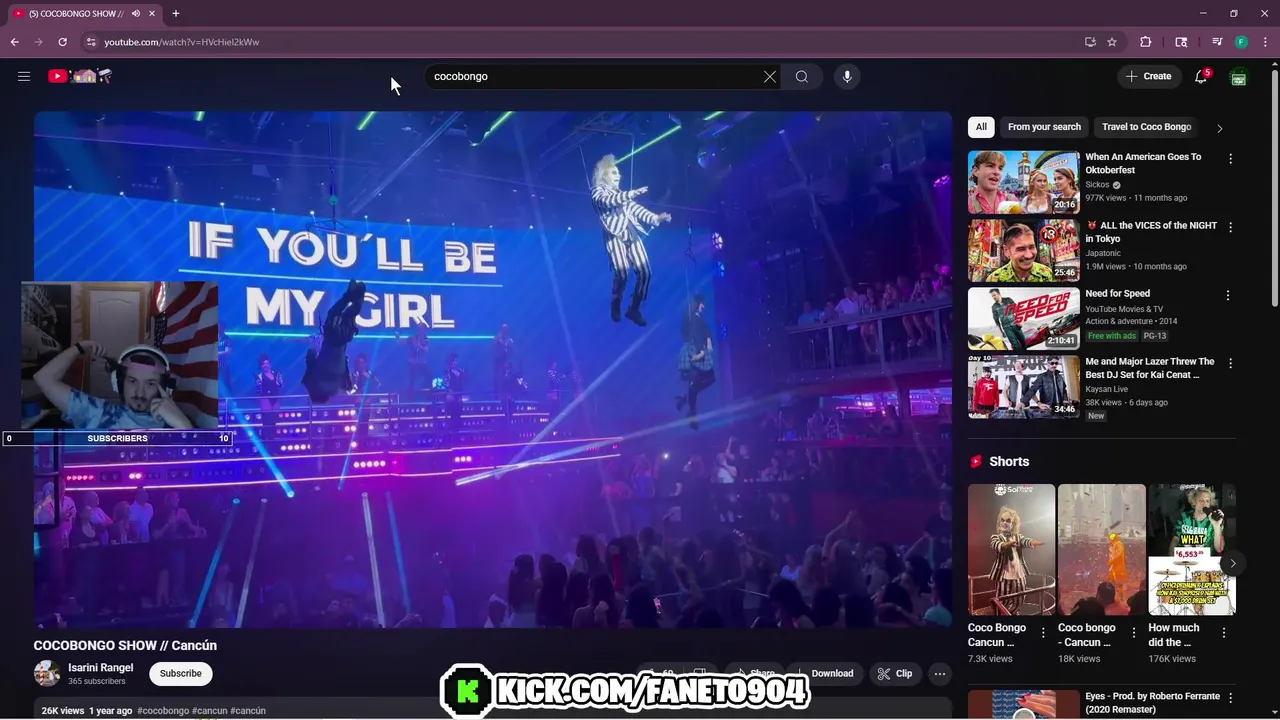Open Coco Bongo Cancun 7.3K views short
The width and height of the screenshot is (1280, 720).
click(1011, 549)
